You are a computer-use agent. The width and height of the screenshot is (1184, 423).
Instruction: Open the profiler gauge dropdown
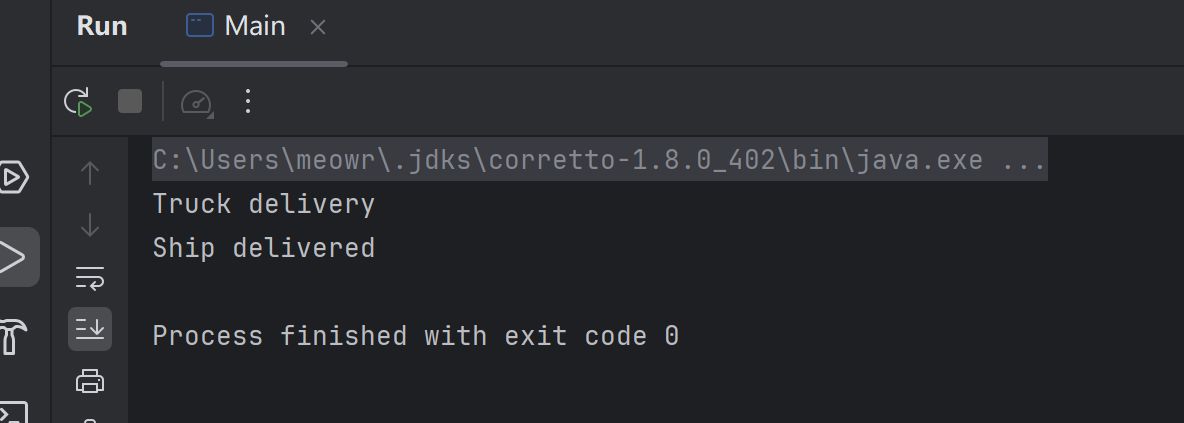[x=196, y=102]
